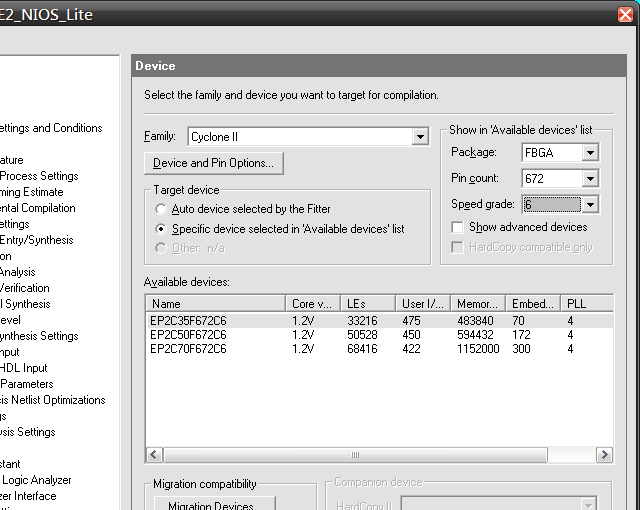Open the Family dropdown list

tap(420, 137)
